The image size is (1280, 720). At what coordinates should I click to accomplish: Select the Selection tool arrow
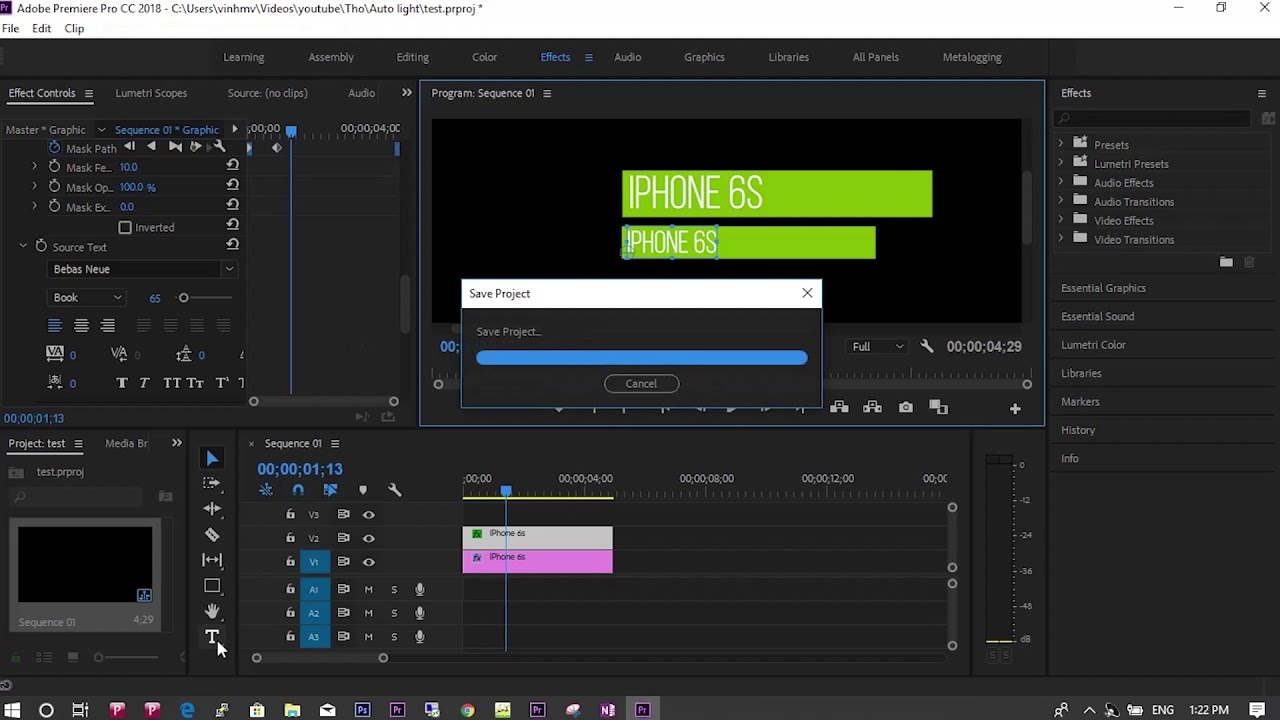[x=212, y=458]
